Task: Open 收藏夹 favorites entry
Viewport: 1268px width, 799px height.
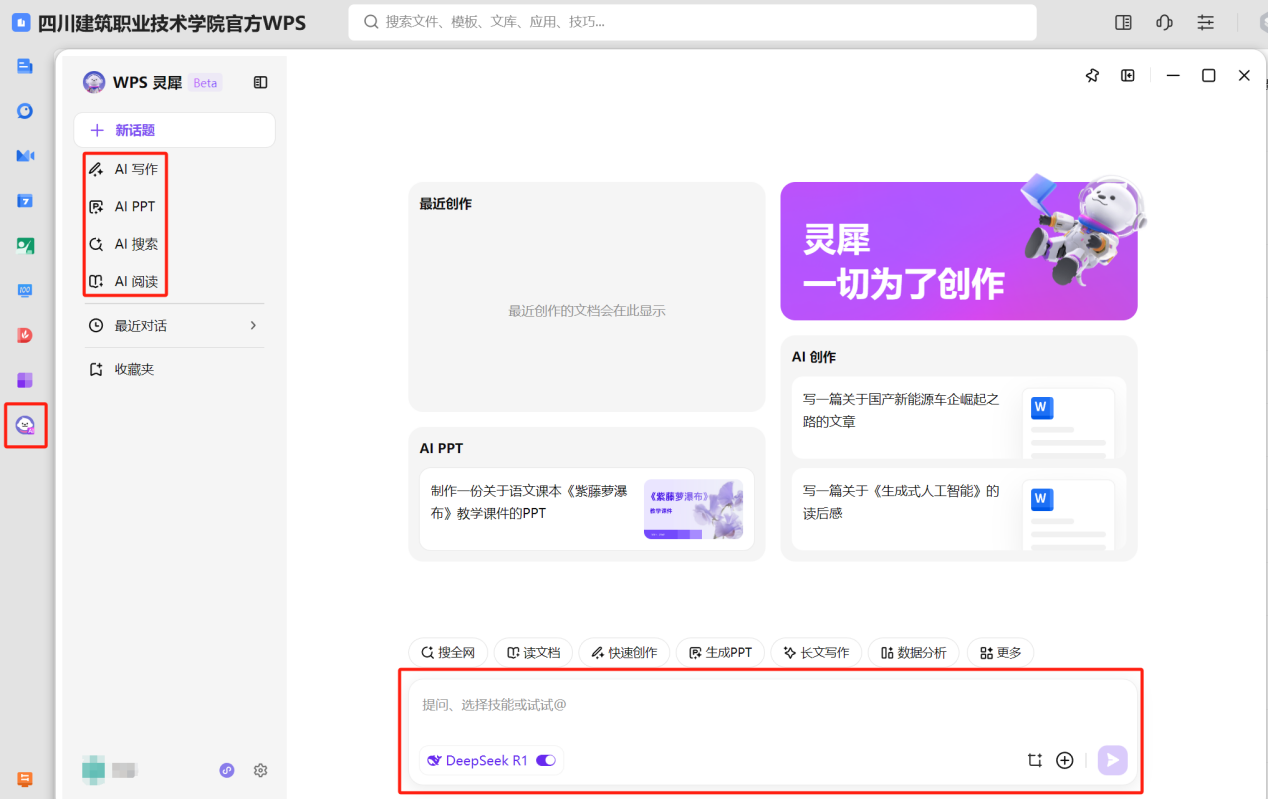Action: click(x=123, y=369)
